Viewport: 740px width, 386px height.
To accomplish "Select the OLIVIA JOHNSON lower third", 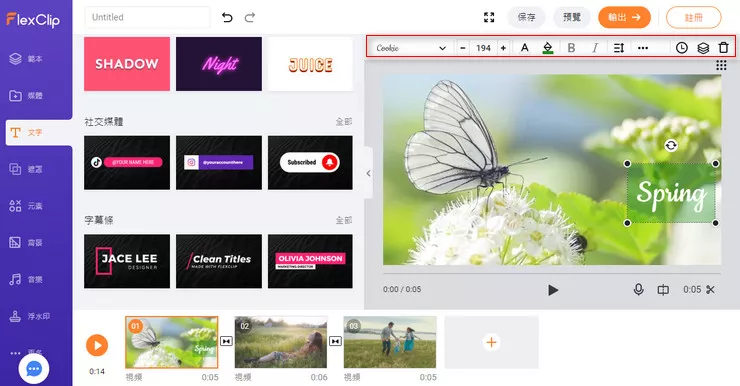I will (310, 261).
